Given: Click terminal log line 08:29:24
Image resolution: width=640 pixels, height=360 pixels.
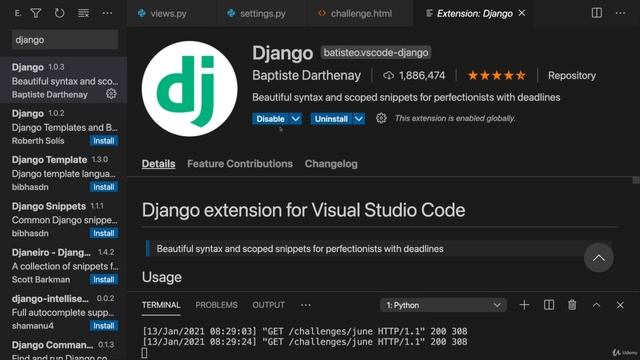Looking at the screenshot, I should [304, 342].
